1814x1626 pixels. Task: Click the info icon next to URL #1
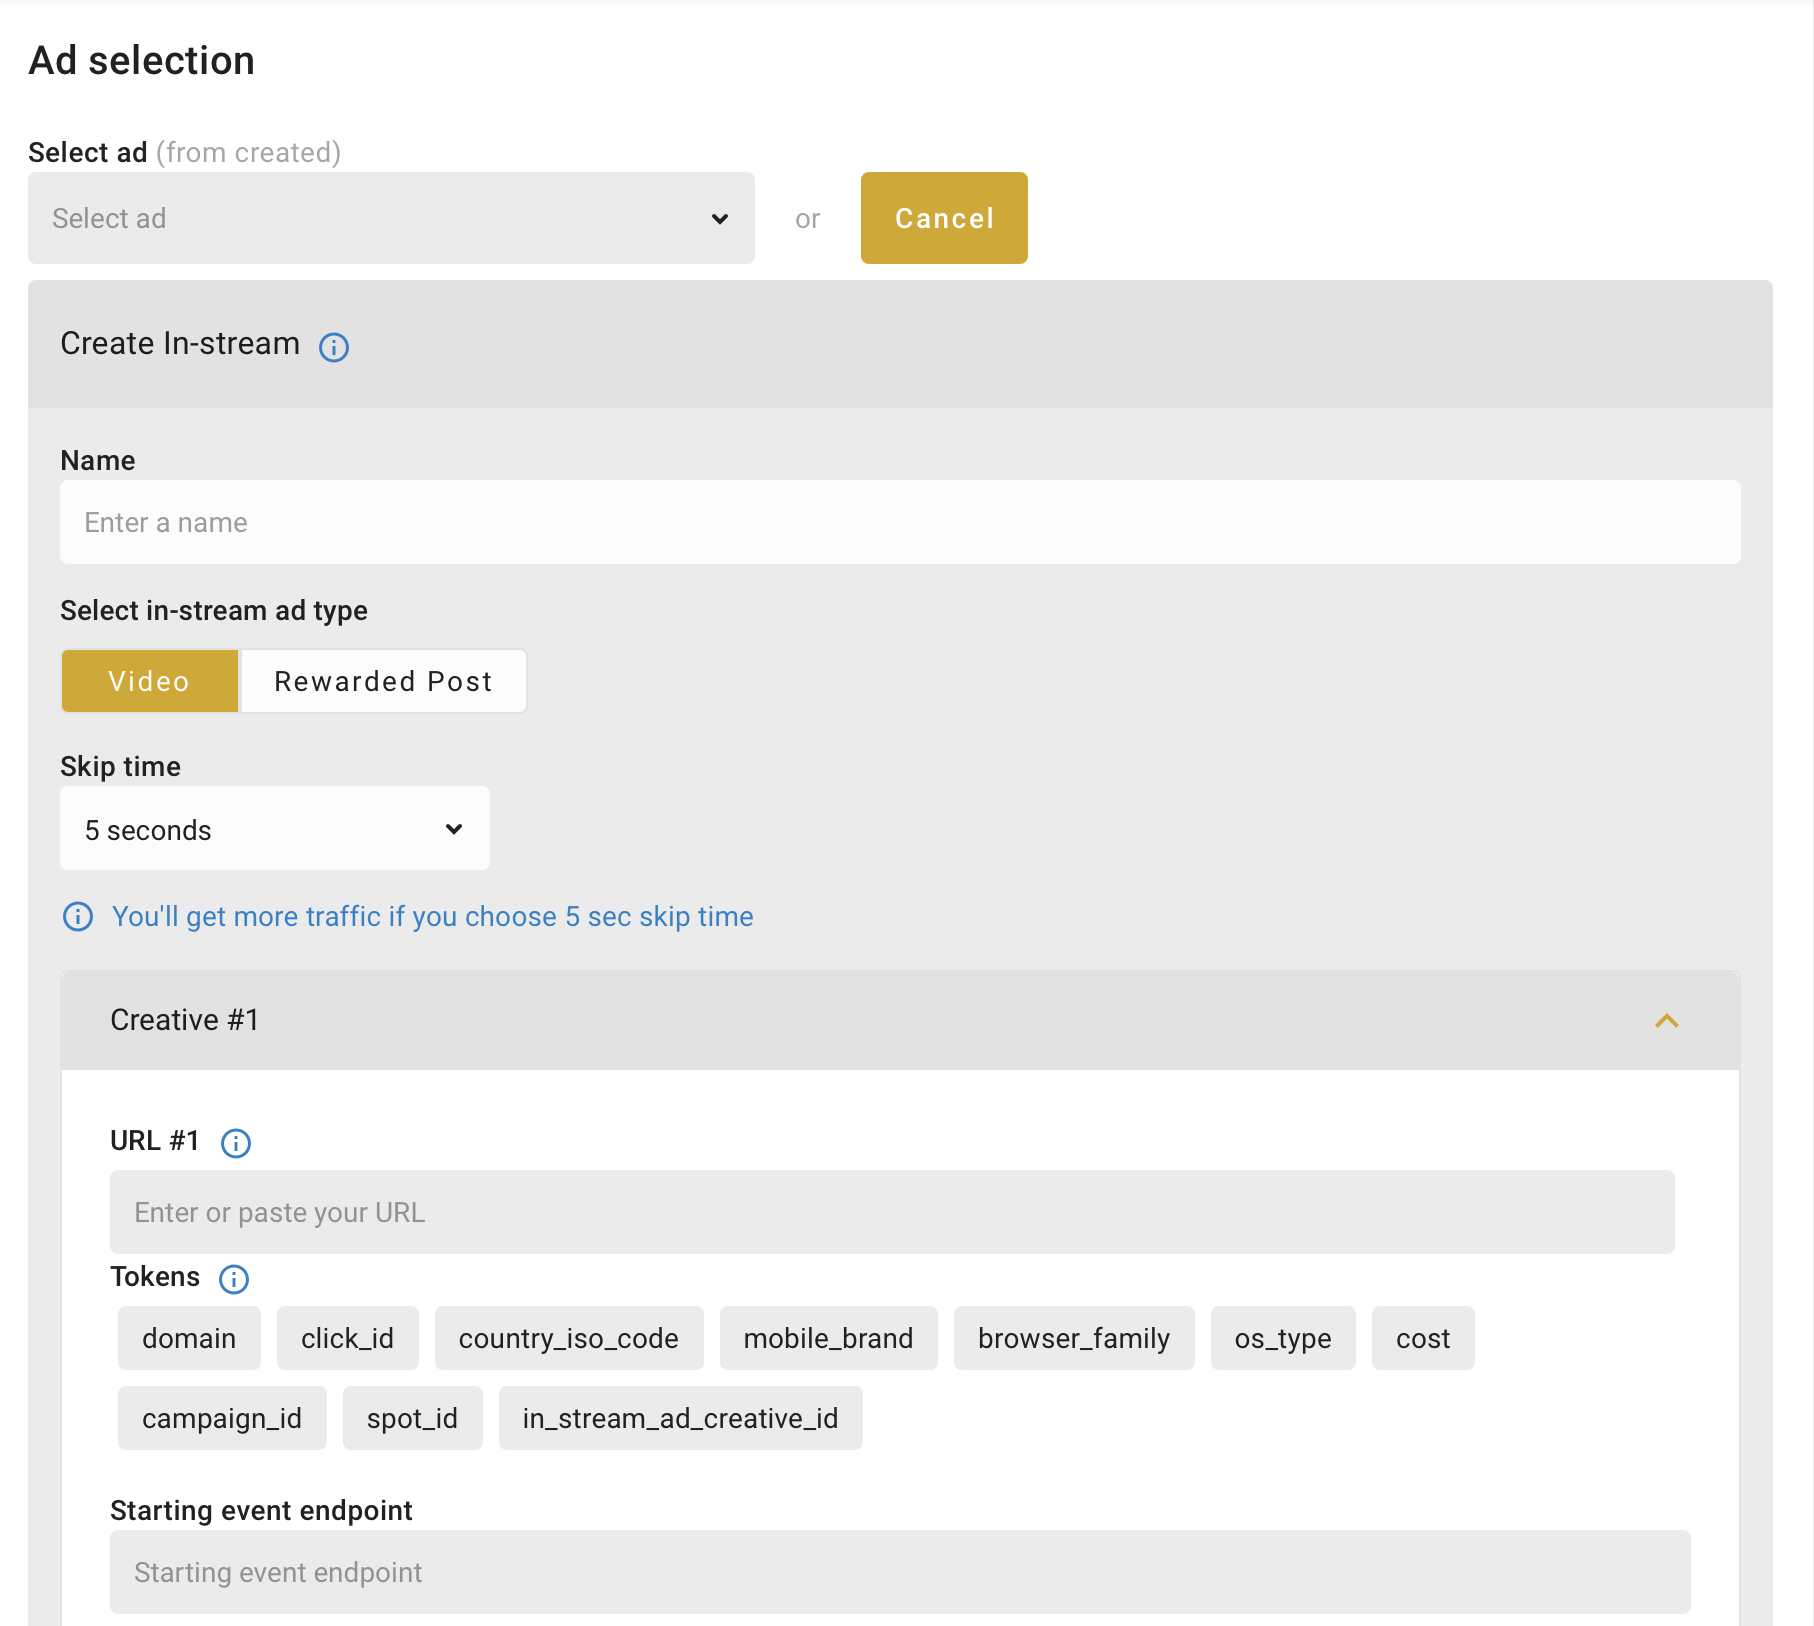point(236,1143)
